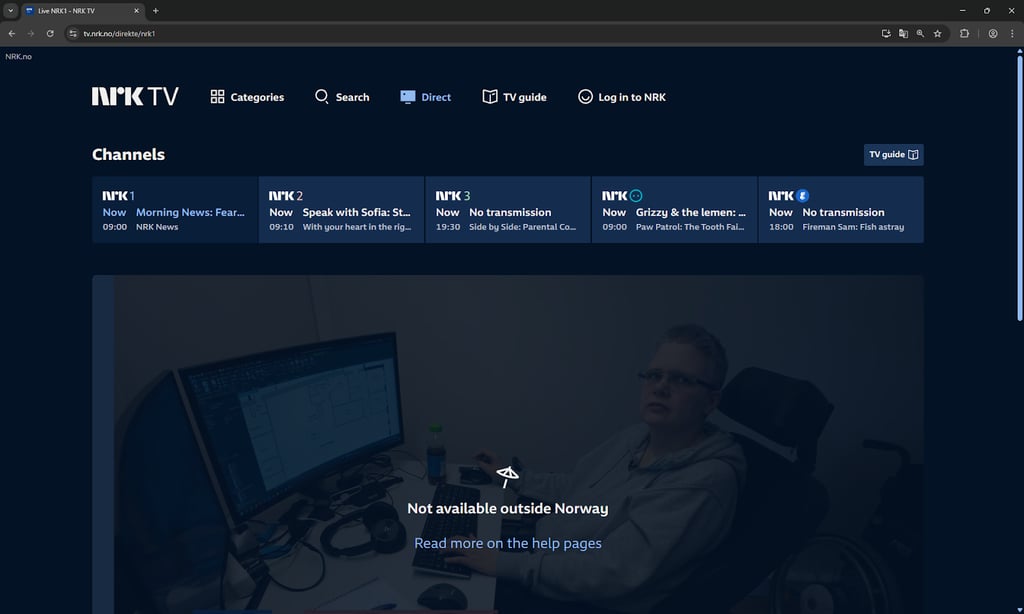Click the book icon next to TV guide in nav
The width and height of the screenshot is (1024, 614).
(490, 97)
